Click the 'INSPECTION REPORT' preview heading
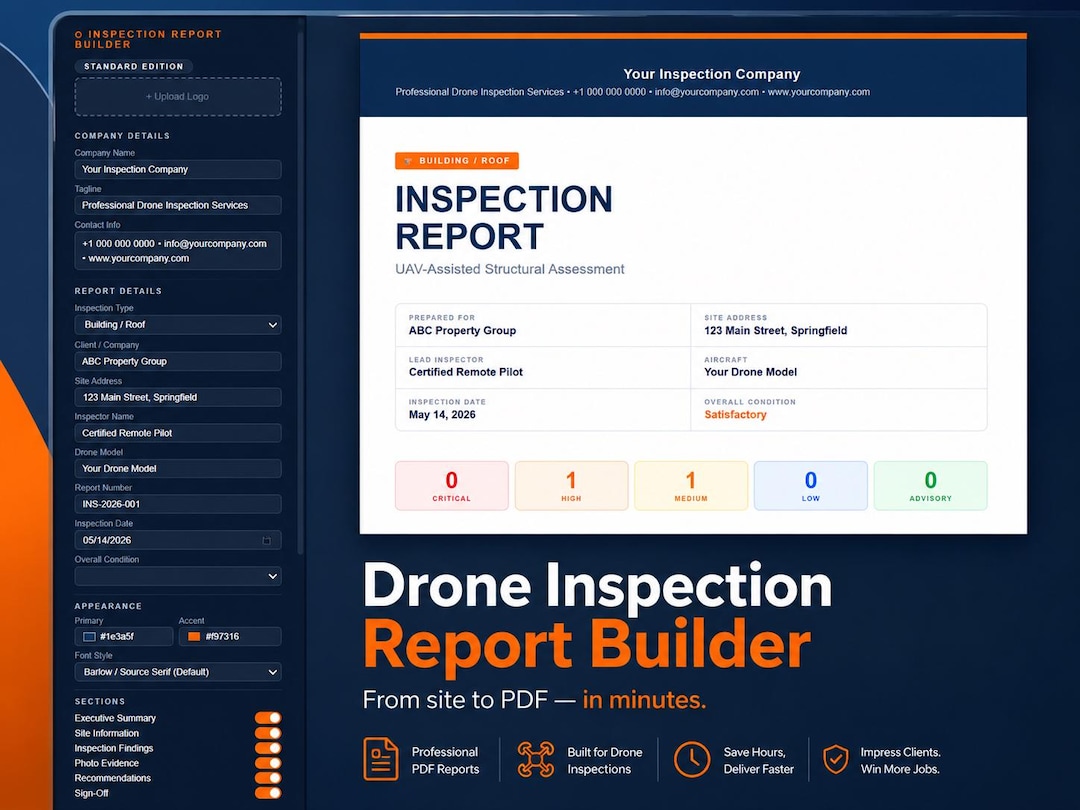 [503, 218]
